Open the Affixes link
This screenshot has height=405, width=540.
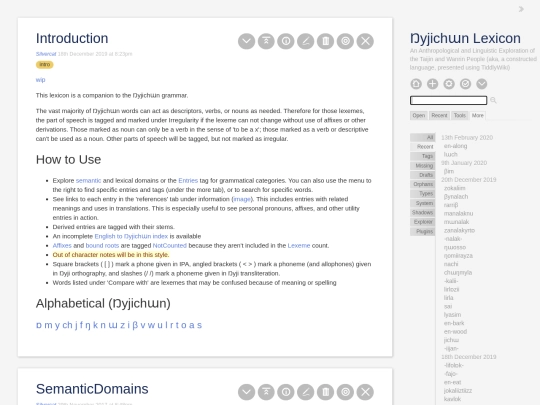pos(62,246)
